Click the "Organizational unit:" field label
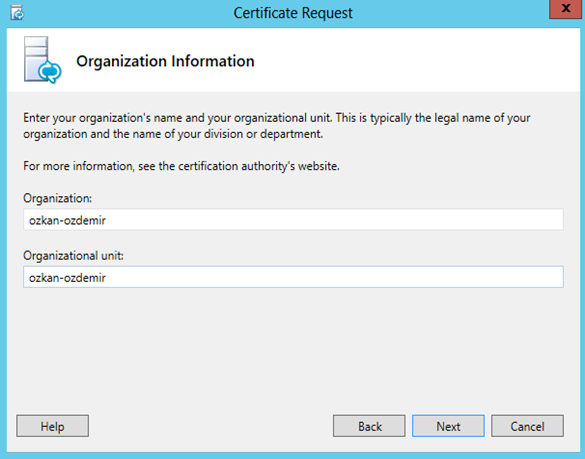585x459 pixels. [x=73, y=256]
